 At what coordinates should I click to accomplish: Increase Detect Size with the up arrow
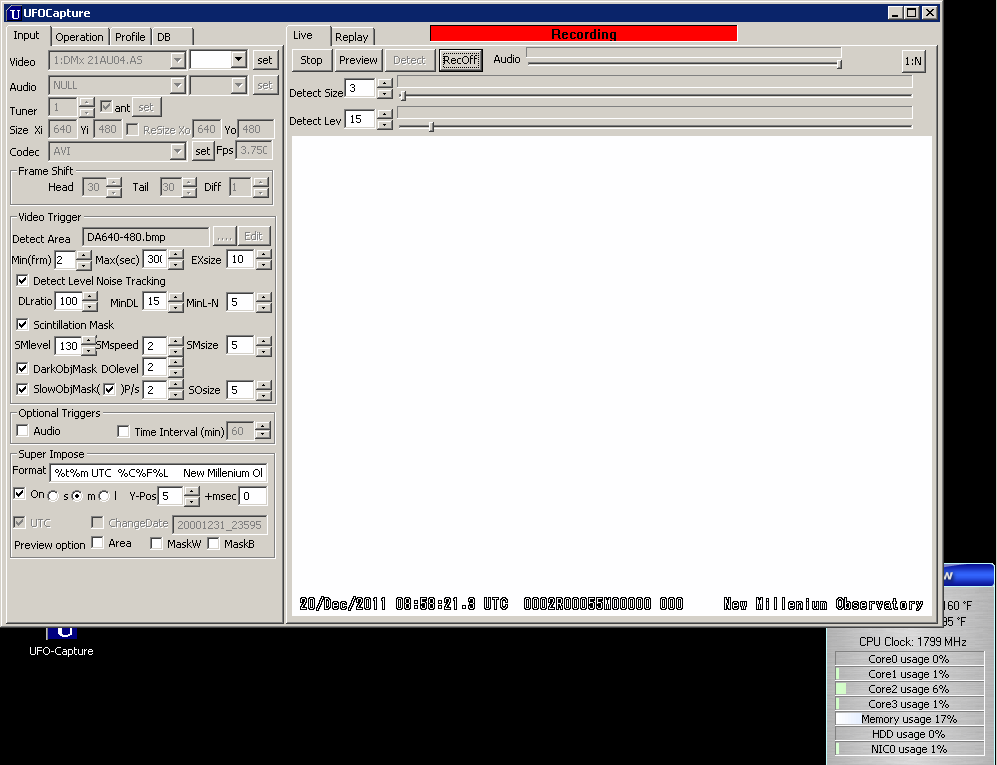pyautogui.click(x=385, y=83)
